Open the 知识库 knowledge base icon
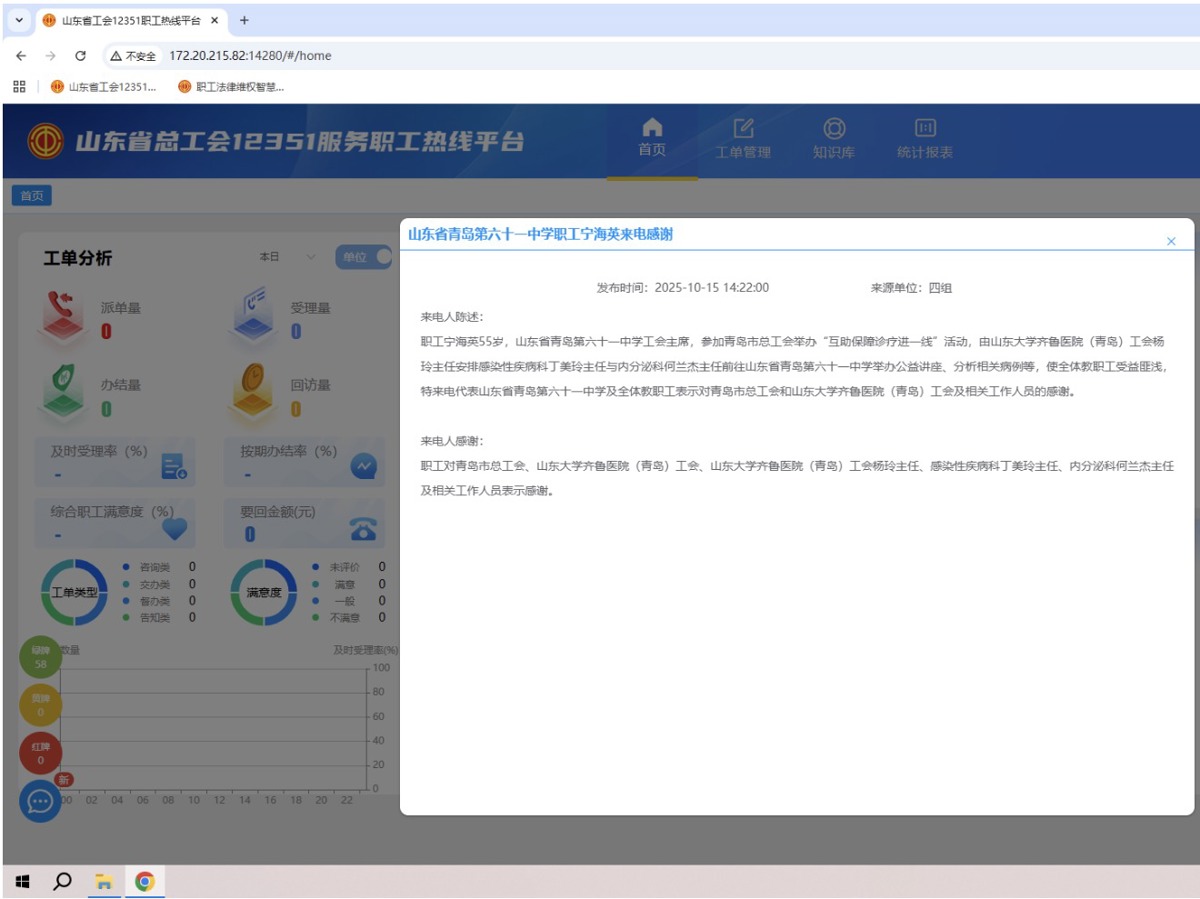This screenshot has width=1200, height=899. click(833, 130)
